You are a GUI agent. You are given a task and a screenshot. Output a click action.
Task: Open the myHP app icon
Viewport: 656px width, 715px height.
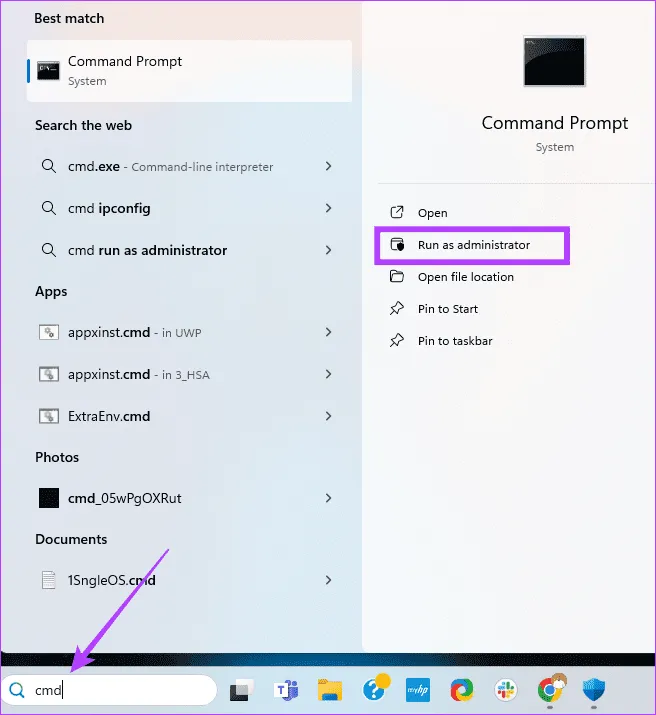coord(418,690)
